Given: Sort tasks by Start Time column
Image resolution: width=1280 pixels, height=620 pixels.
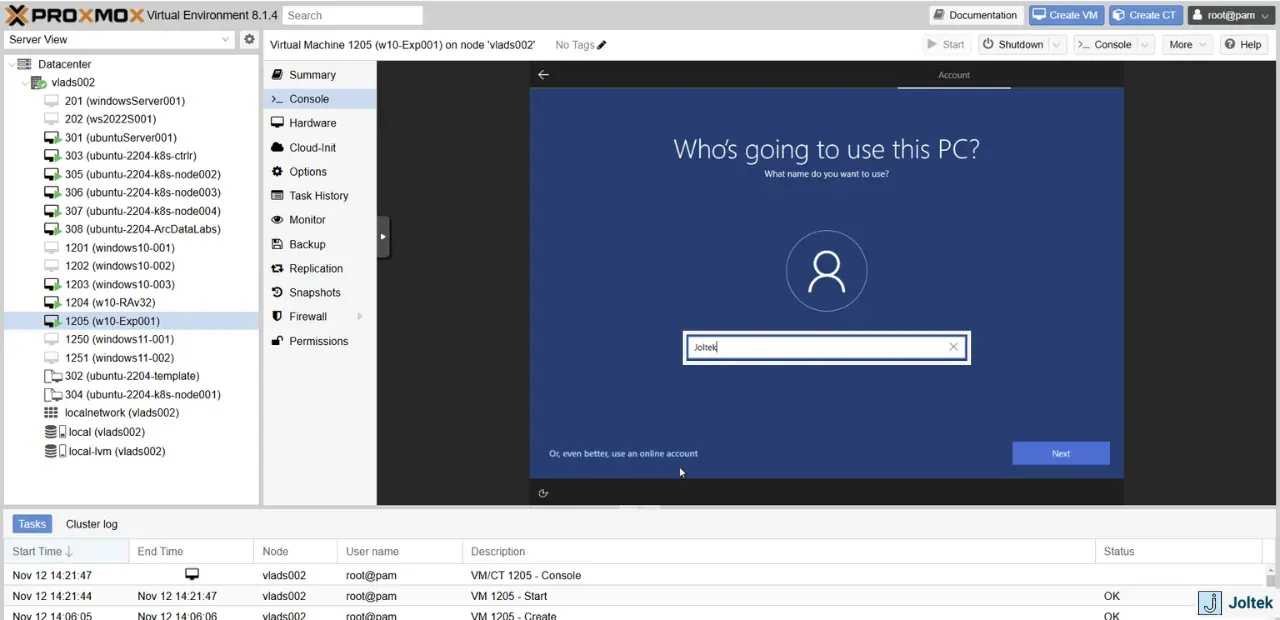Looking at the screenshot, I should pyautogui.click(x=65, y=551).
